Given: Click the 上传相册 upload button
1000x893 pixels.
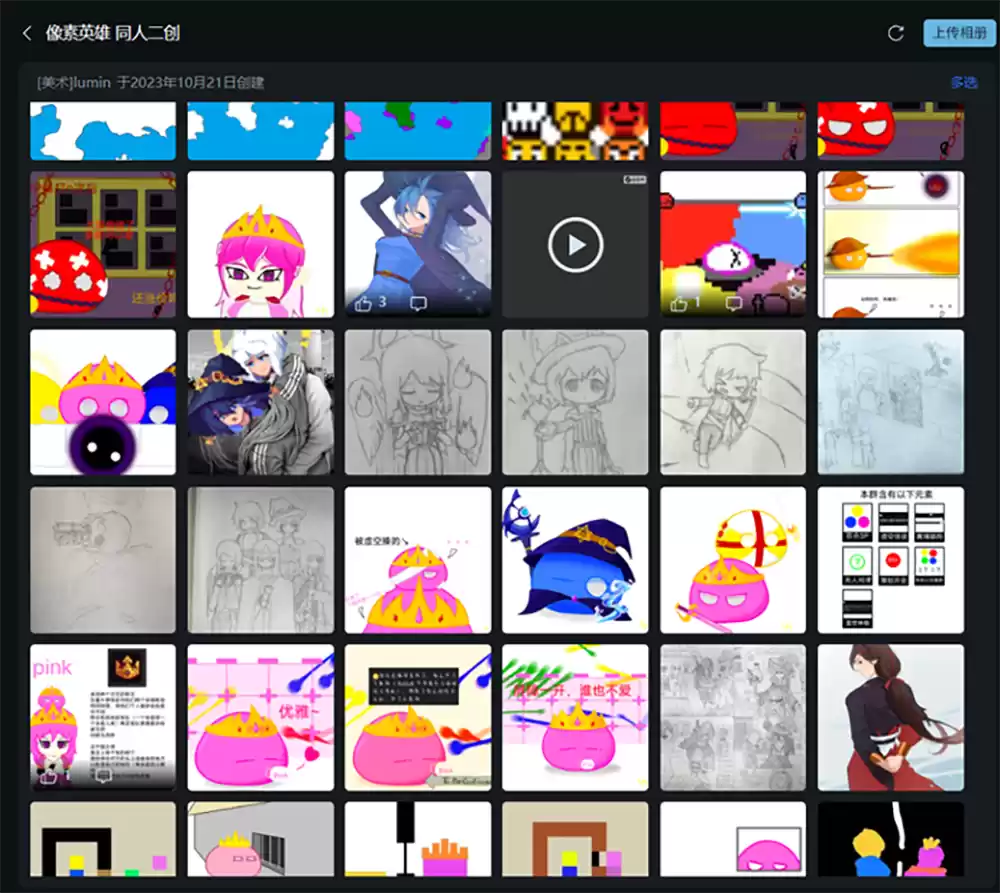Looking at the screenshot, I should coord(959,33).
